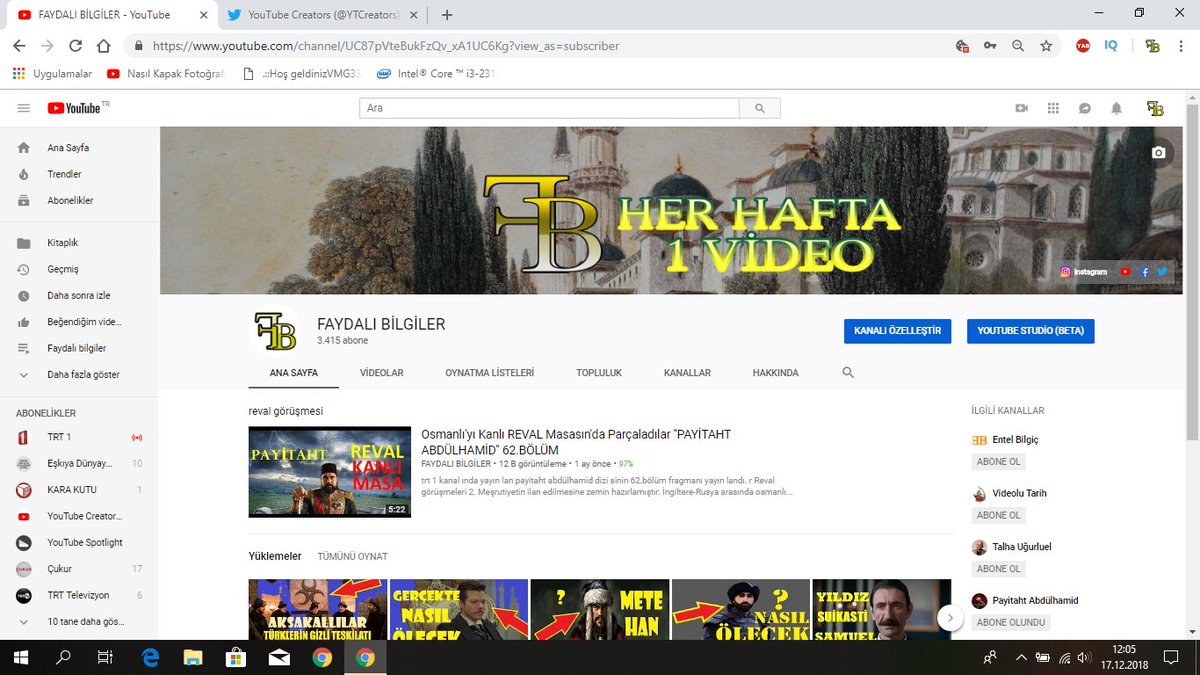Open the Instagram link on the banner
The width and height of the screenshot is (1200, 675).
pyautogui.click(x=1084, y=272)
